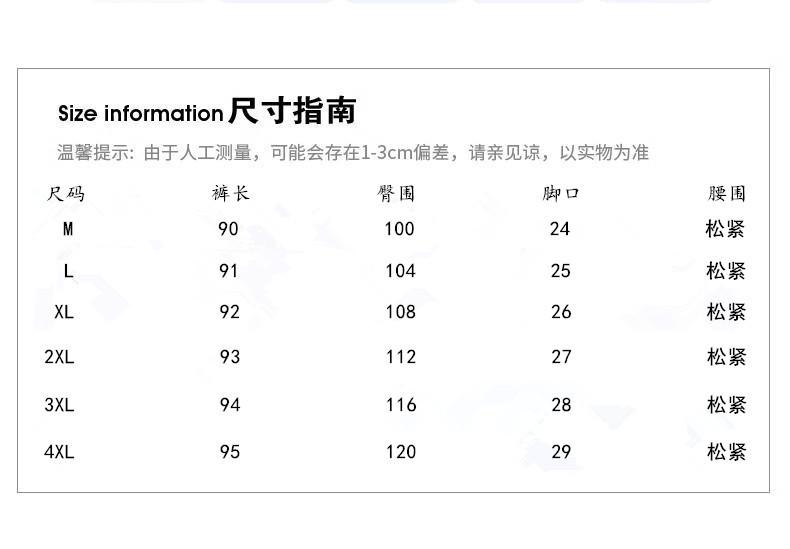790x549 pixels.
Task: Click hip measurement value 104
Action: click(399, 271)
